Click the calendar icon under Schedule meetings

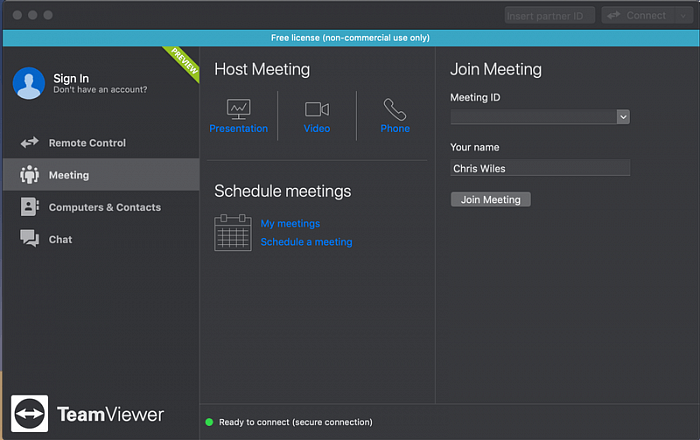pyautogui.click(x=232, y=232)
